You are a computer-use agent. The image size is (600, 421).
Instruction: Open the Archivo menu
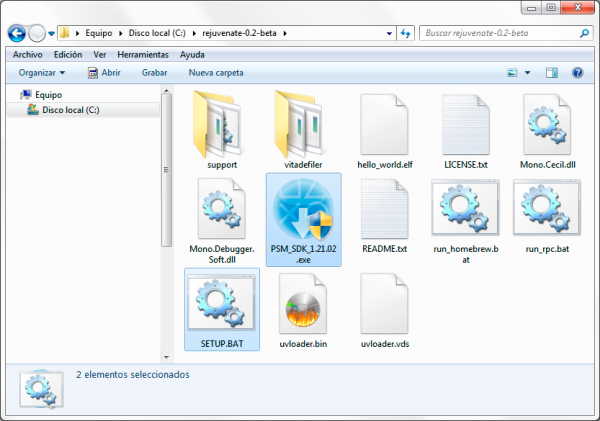(28, 55)
